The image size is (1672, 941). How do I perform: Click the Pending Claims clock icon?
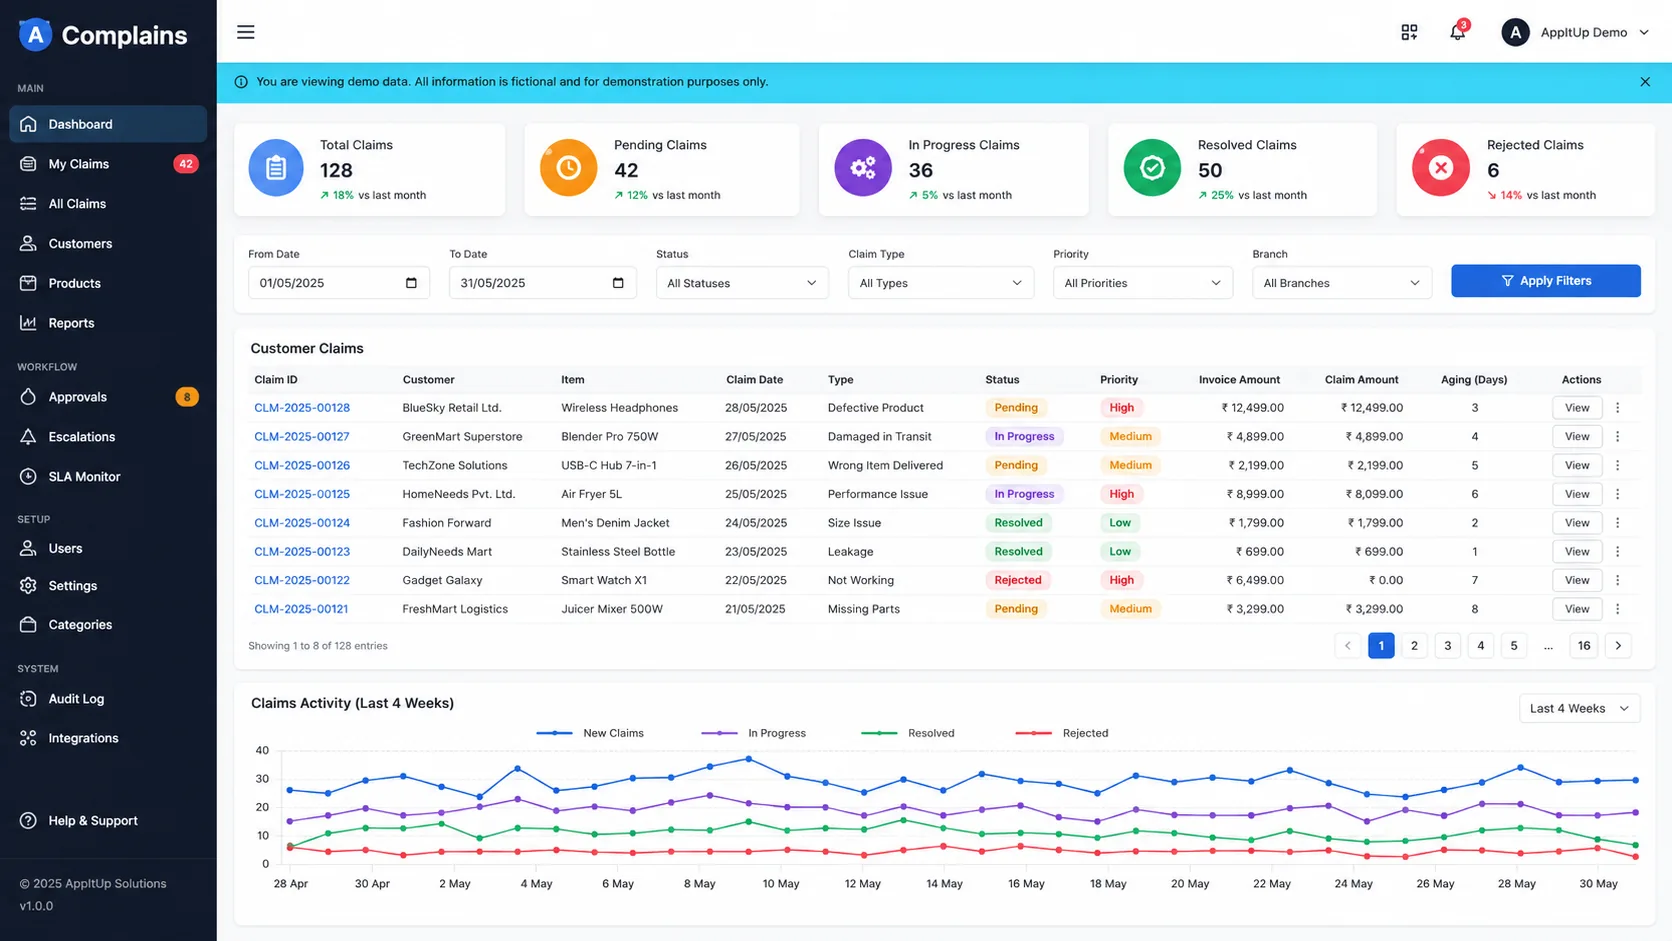568,167
